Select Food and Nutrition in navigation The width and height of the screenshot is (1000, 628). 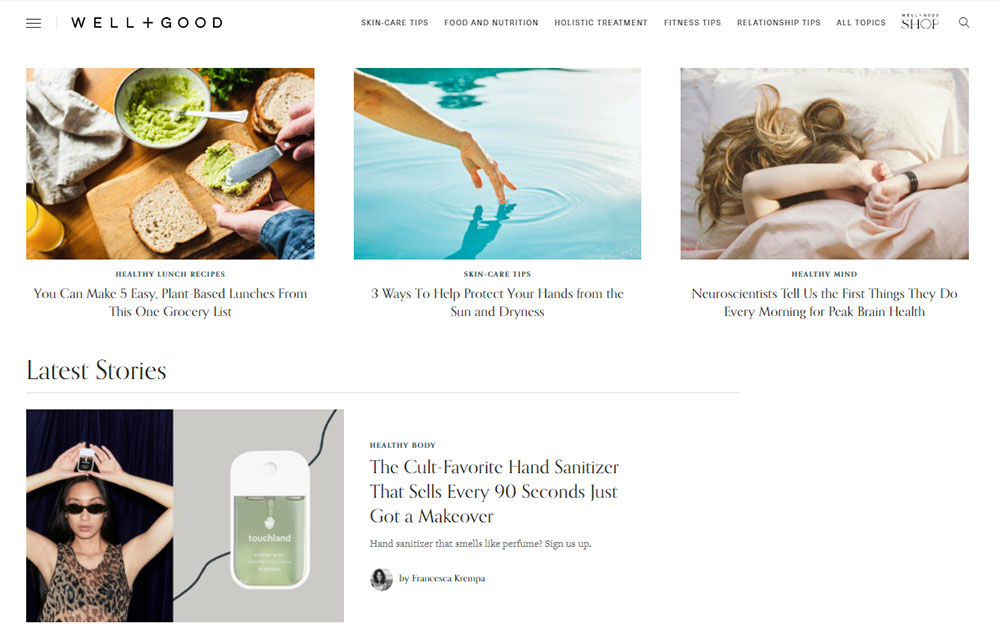(491, 22)
